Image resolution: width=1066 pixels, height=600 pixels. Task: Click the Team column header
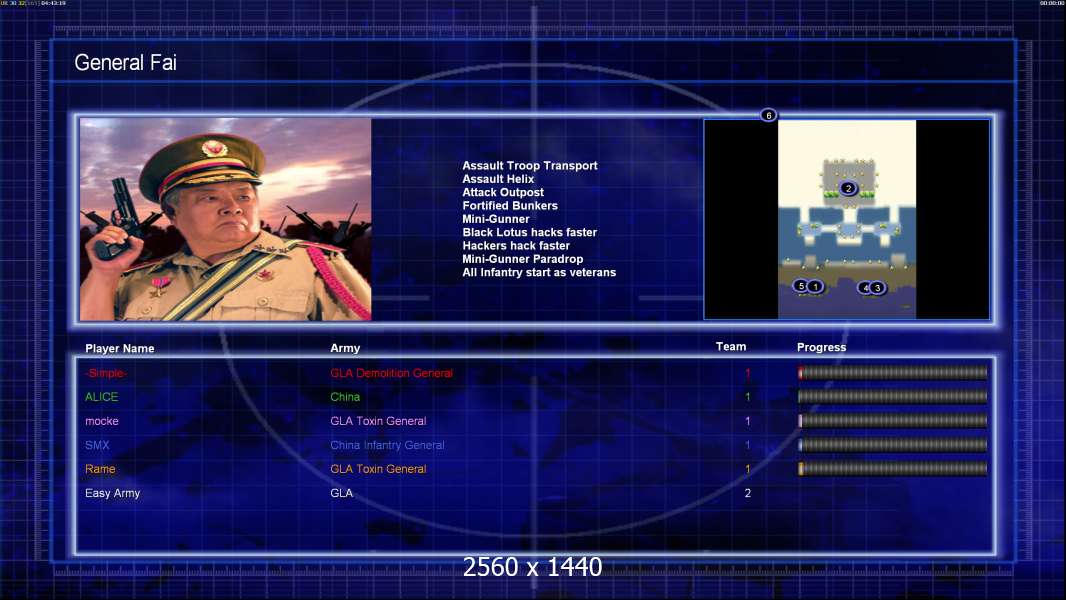click(x=731, y=347)
